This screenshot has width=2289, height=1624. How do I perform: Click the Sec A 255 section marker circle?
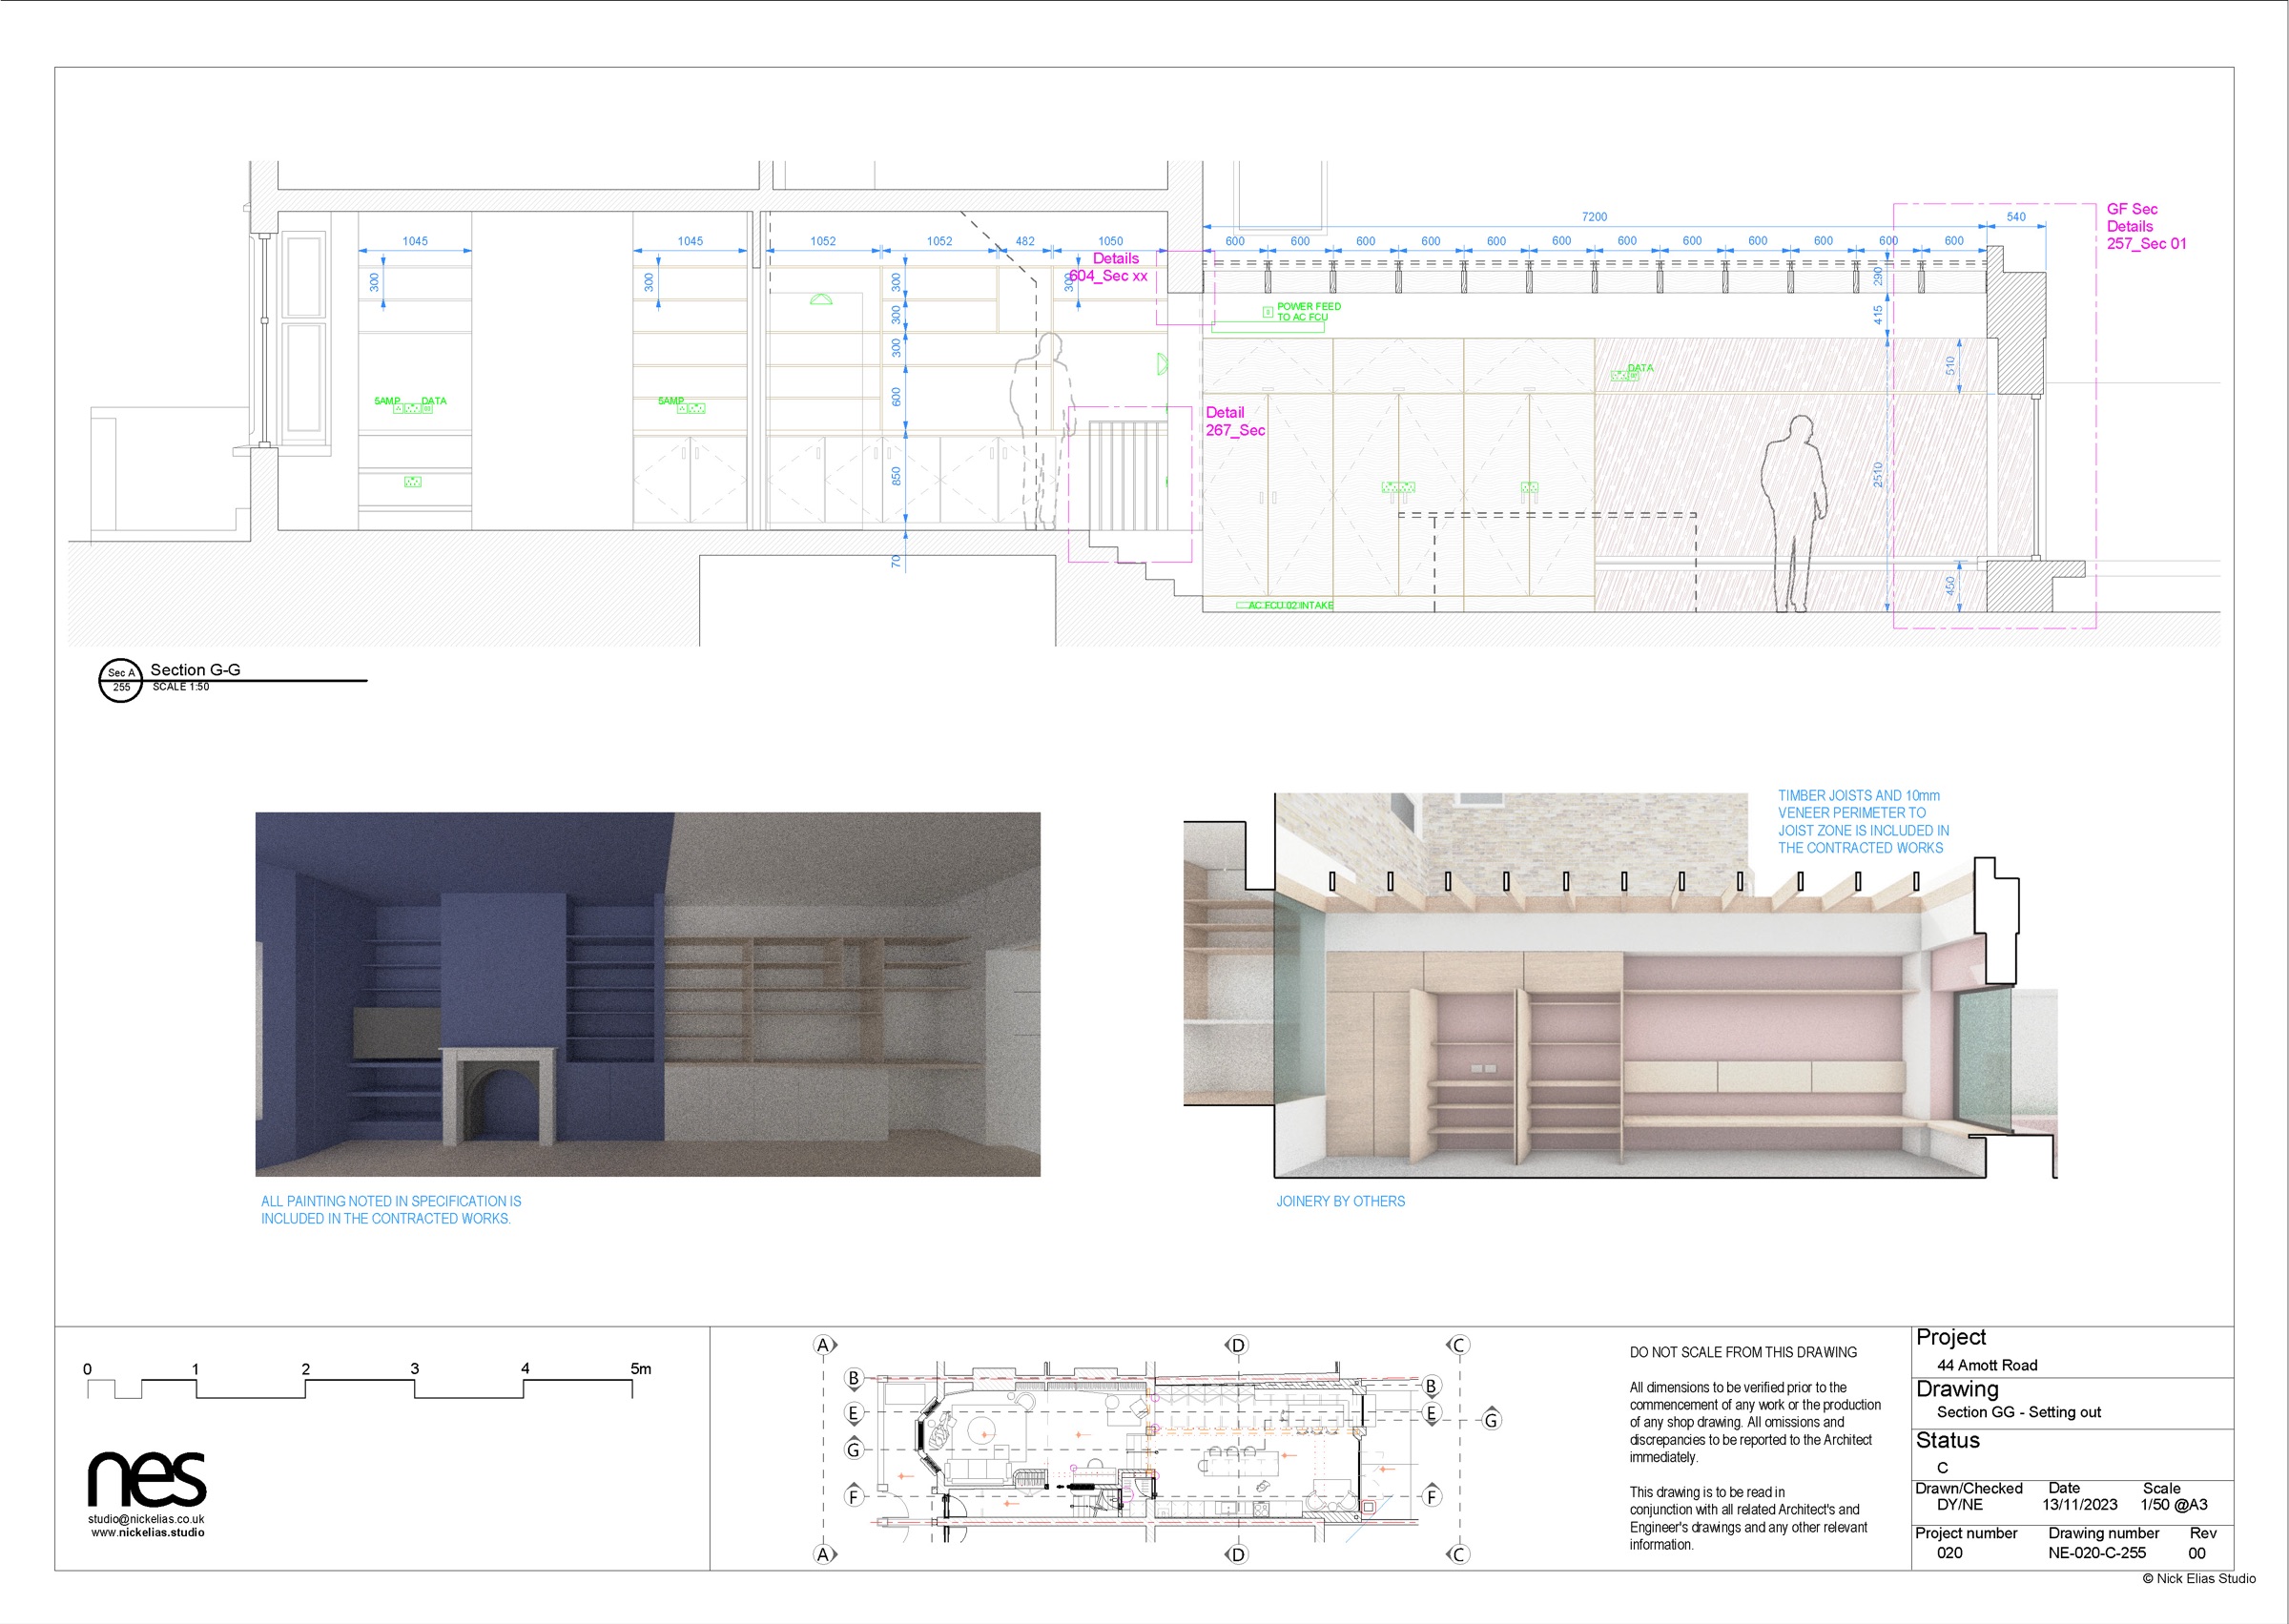(x=121, y=680)
